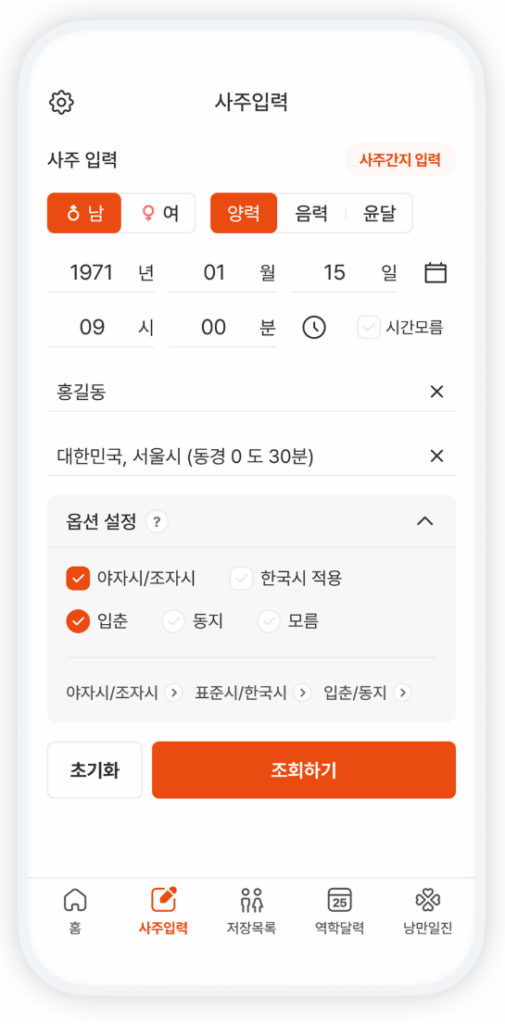Expand the 표준시/한국시 info chevron
This screenshot has width=505, height=1024.
[x=302, y=692]
